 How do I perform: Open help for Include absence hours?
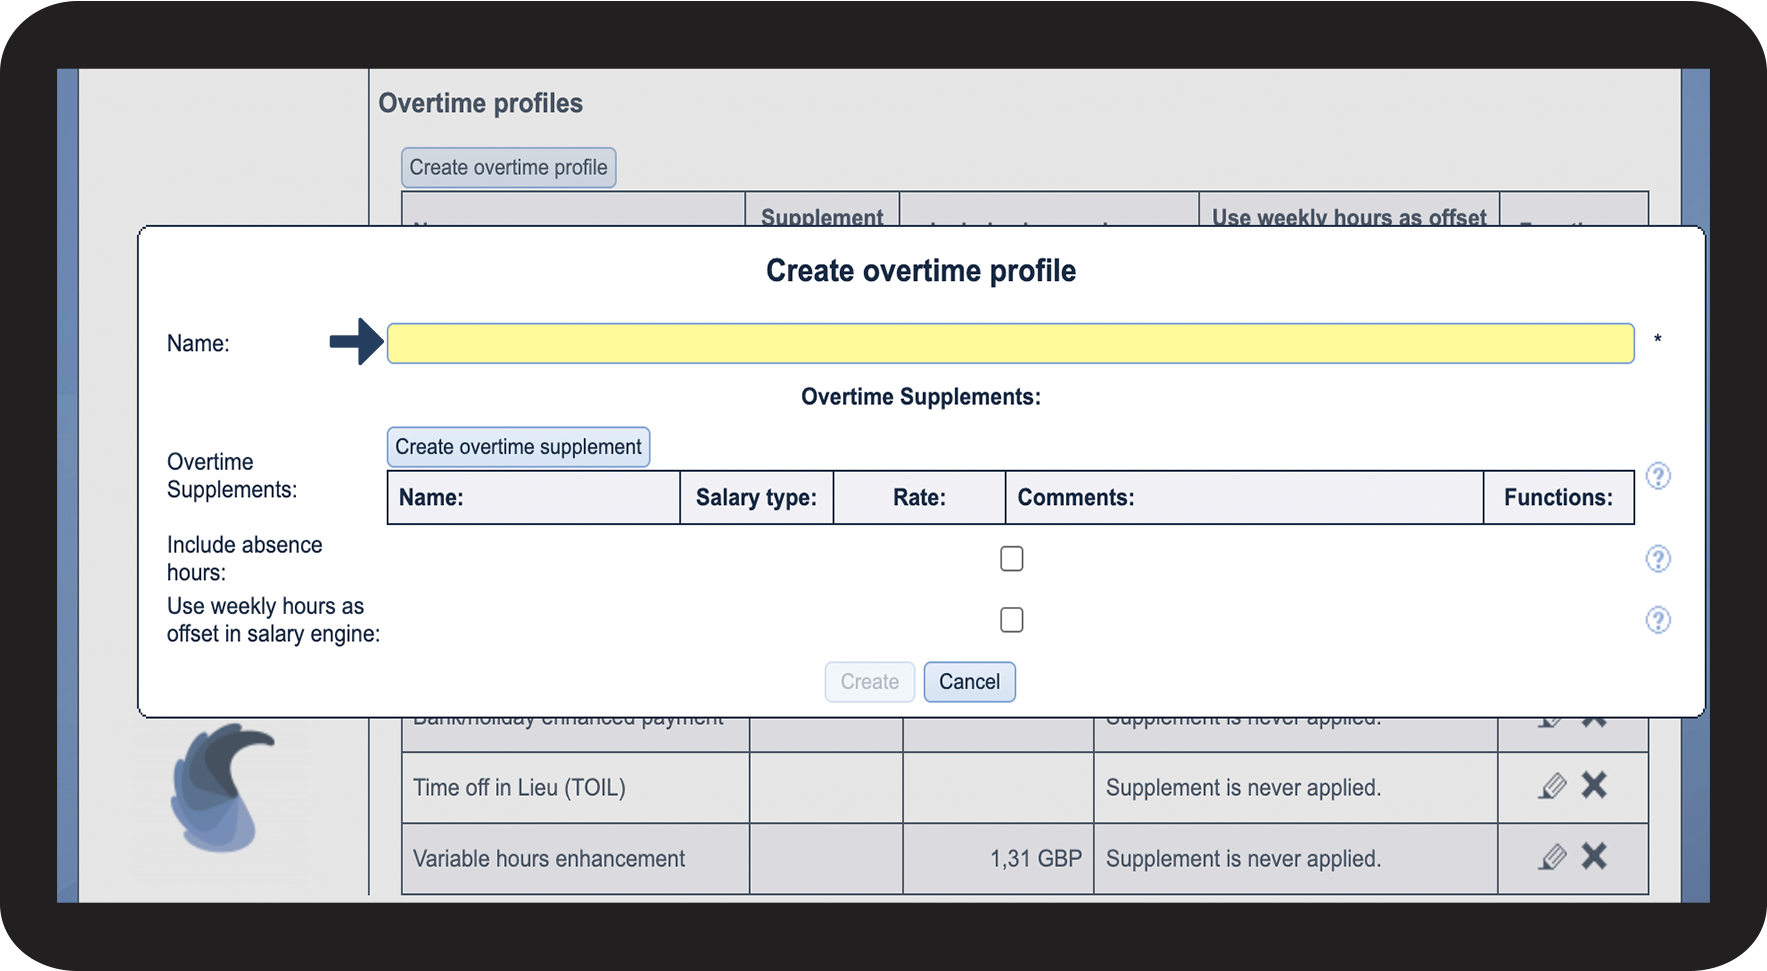[x=1657, y=558]
